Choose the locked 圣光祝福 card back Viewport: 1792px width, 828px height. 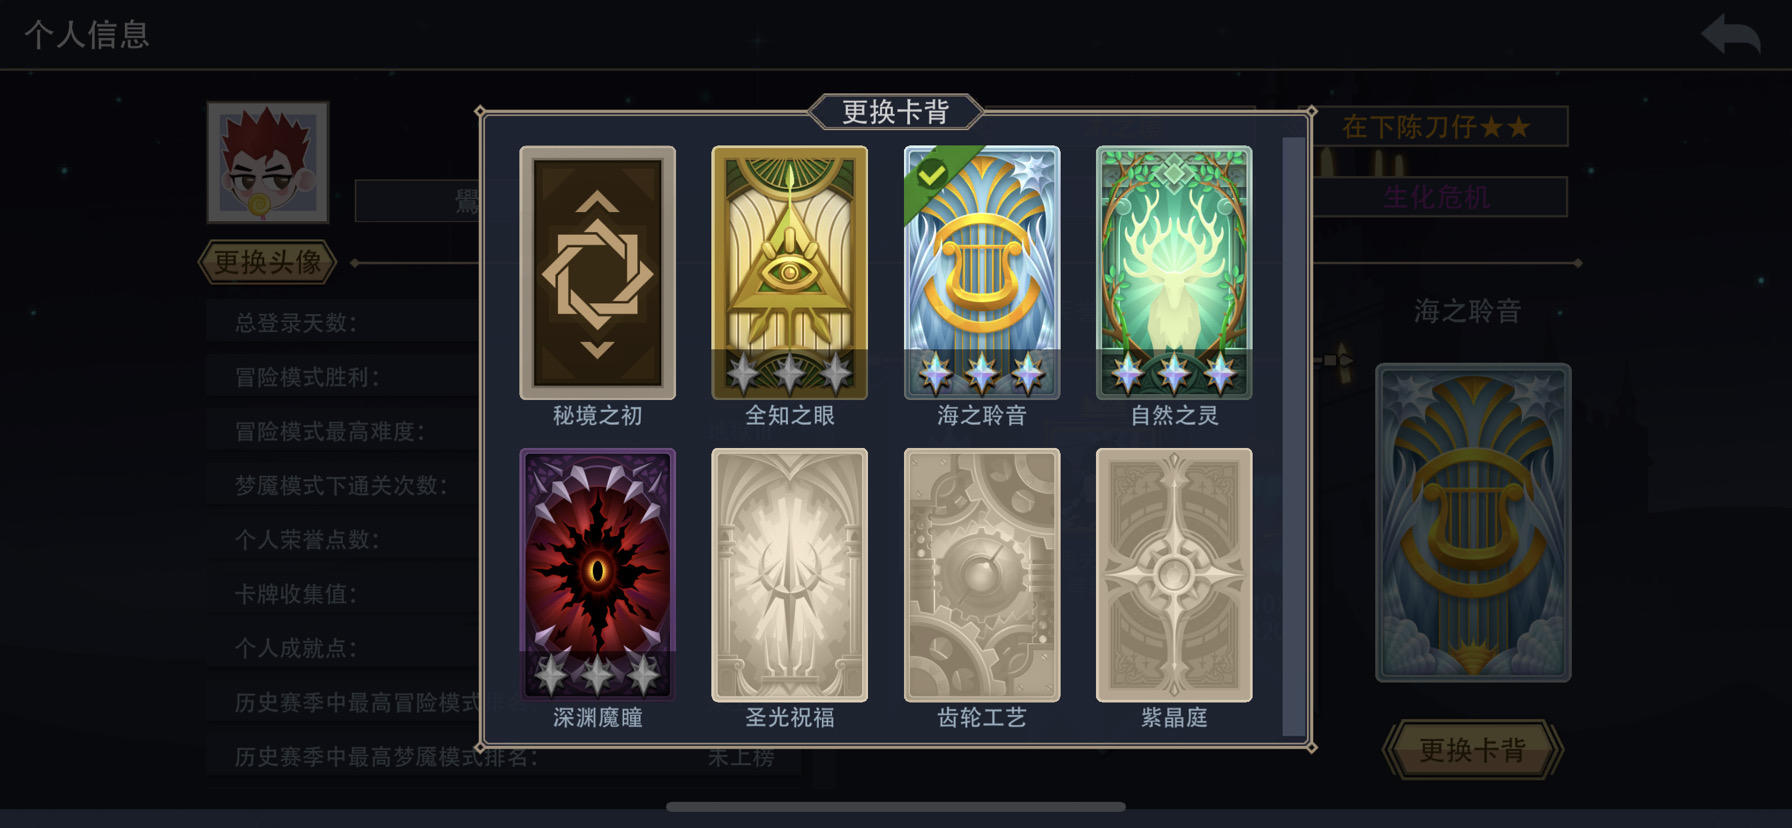[789, 575]
